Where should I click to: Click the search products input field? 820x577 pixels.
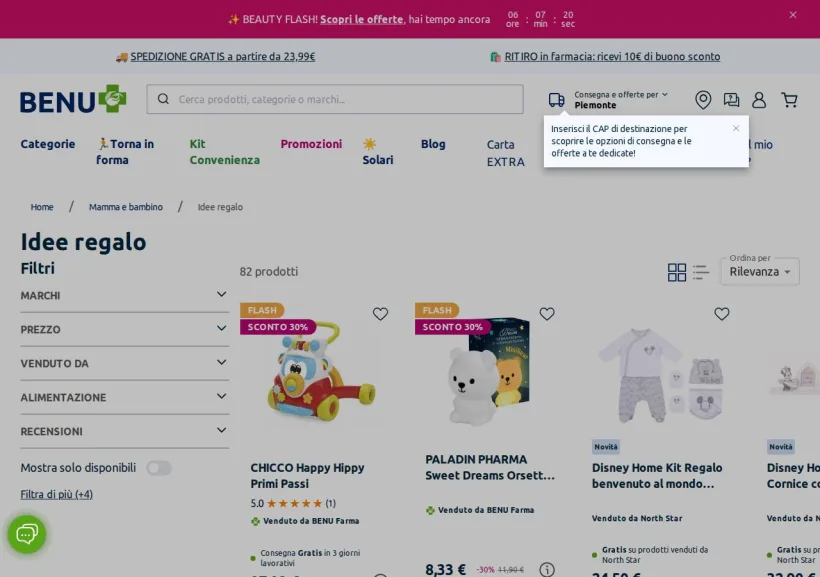pyautogui.click(x=335, y=99)
